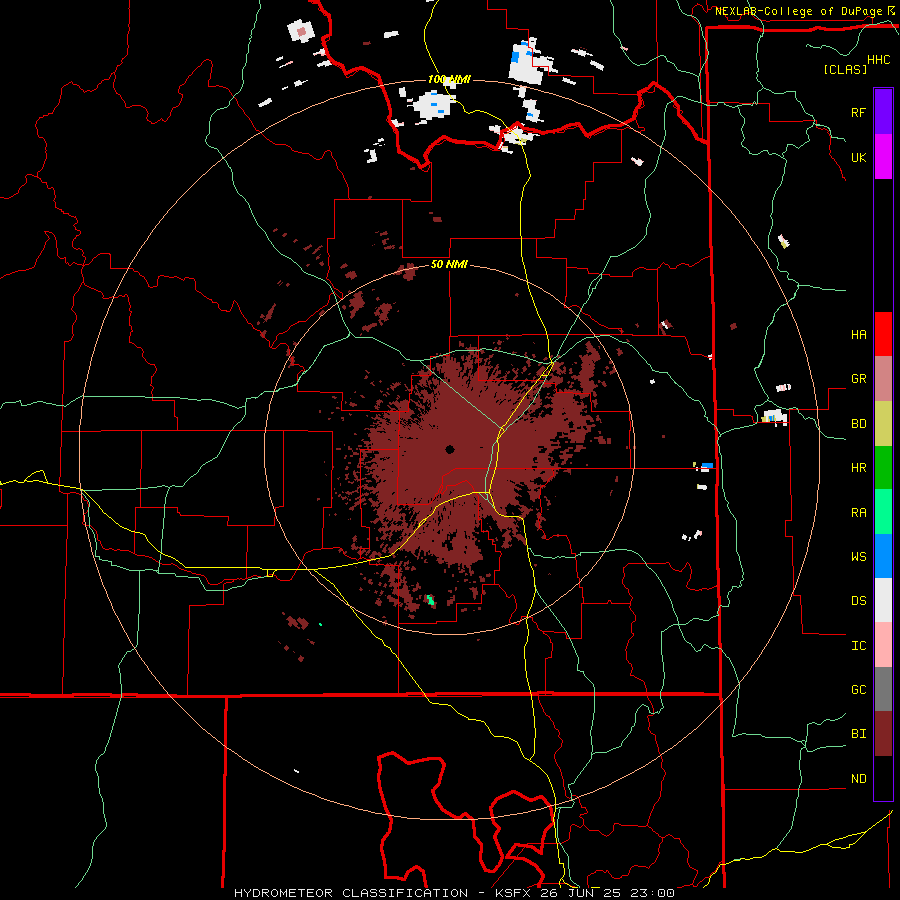Screen dimensions: 900x900
Task: Click the blue WS legend swatch
Action: tap(883, 556)
